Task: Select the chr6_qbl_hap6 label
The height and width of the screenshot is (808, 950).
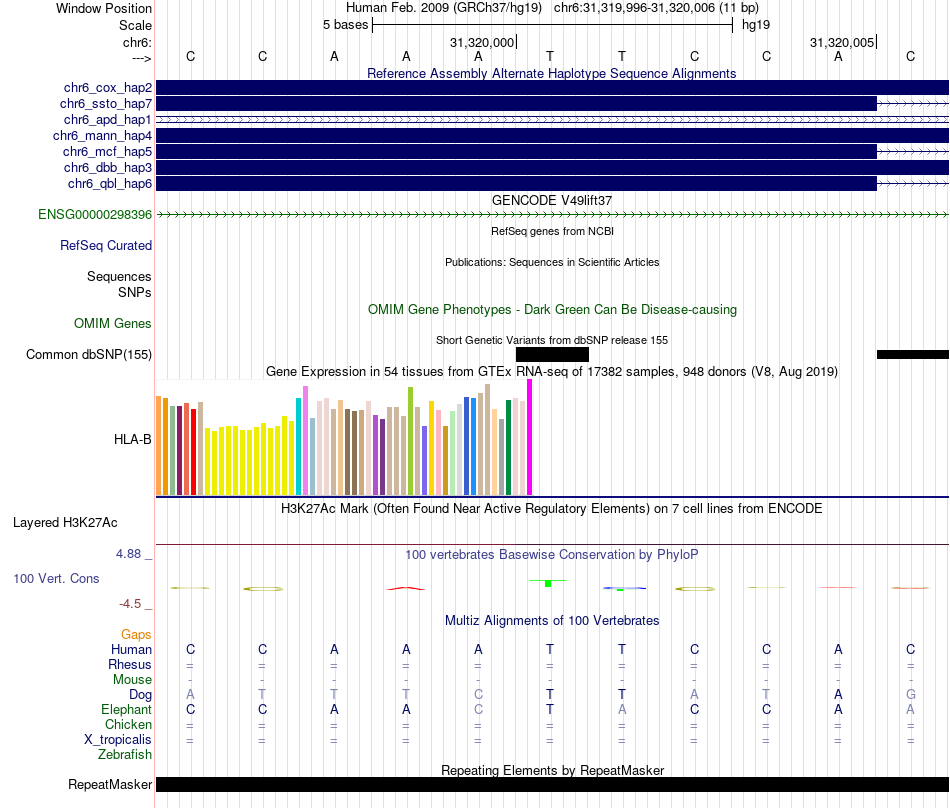Action: click(x=110, y=184)
